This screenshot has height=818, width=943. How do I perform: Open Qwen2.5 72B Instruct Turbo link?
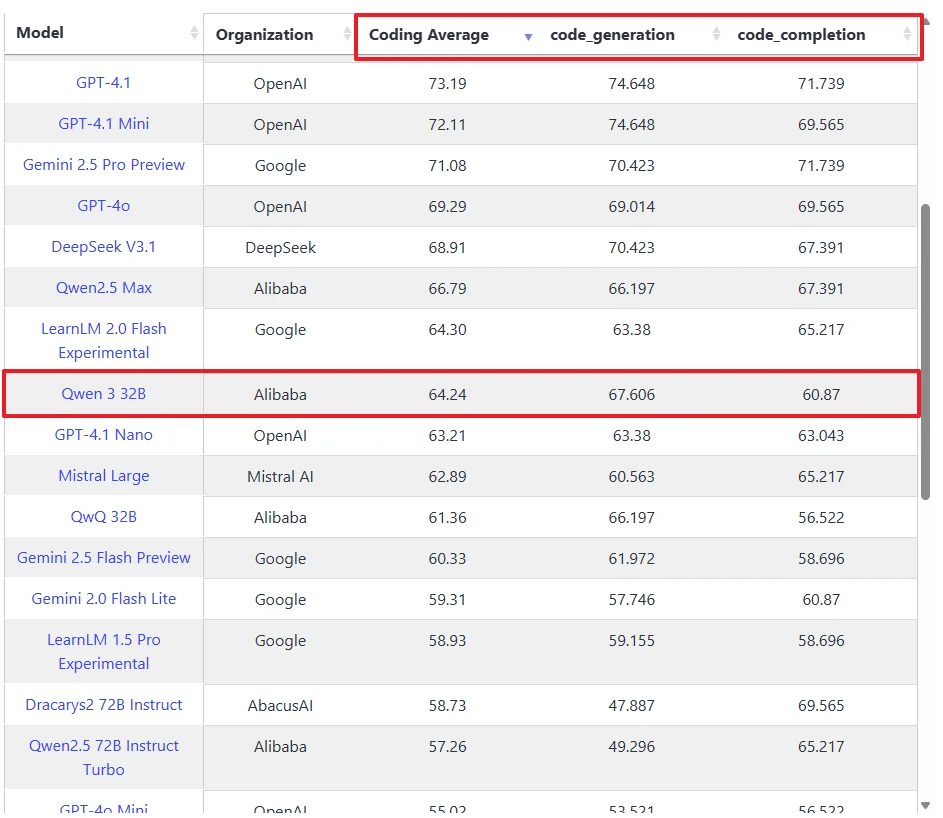[x=103, y=757]
